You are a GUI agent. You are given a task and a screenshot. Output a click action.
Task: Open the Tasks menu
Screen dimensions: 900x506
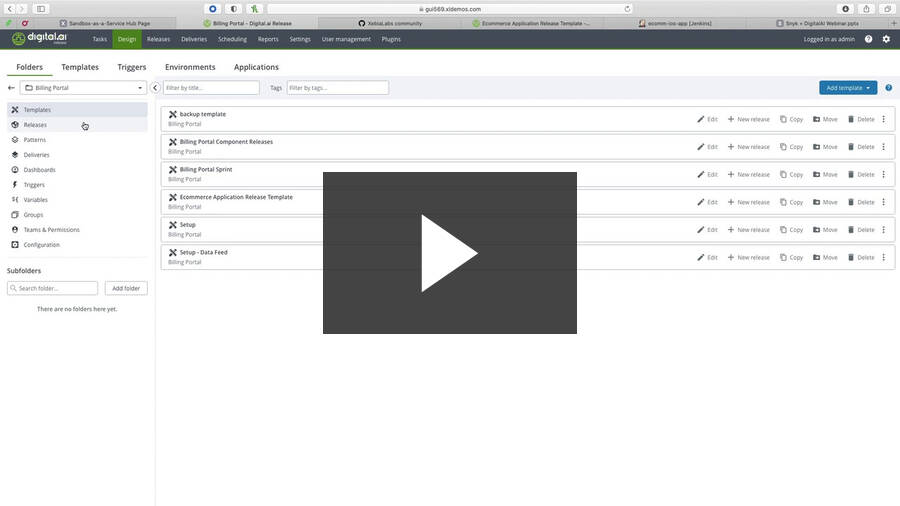coord(100,39)
